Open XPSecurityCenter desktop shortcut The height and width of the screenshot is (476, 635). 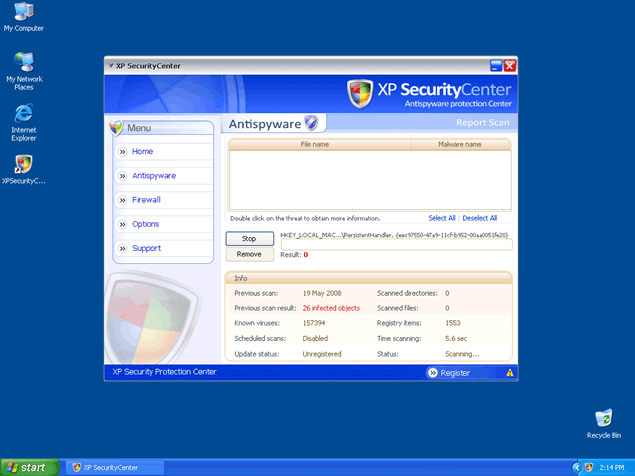click(x=23, y=164)
